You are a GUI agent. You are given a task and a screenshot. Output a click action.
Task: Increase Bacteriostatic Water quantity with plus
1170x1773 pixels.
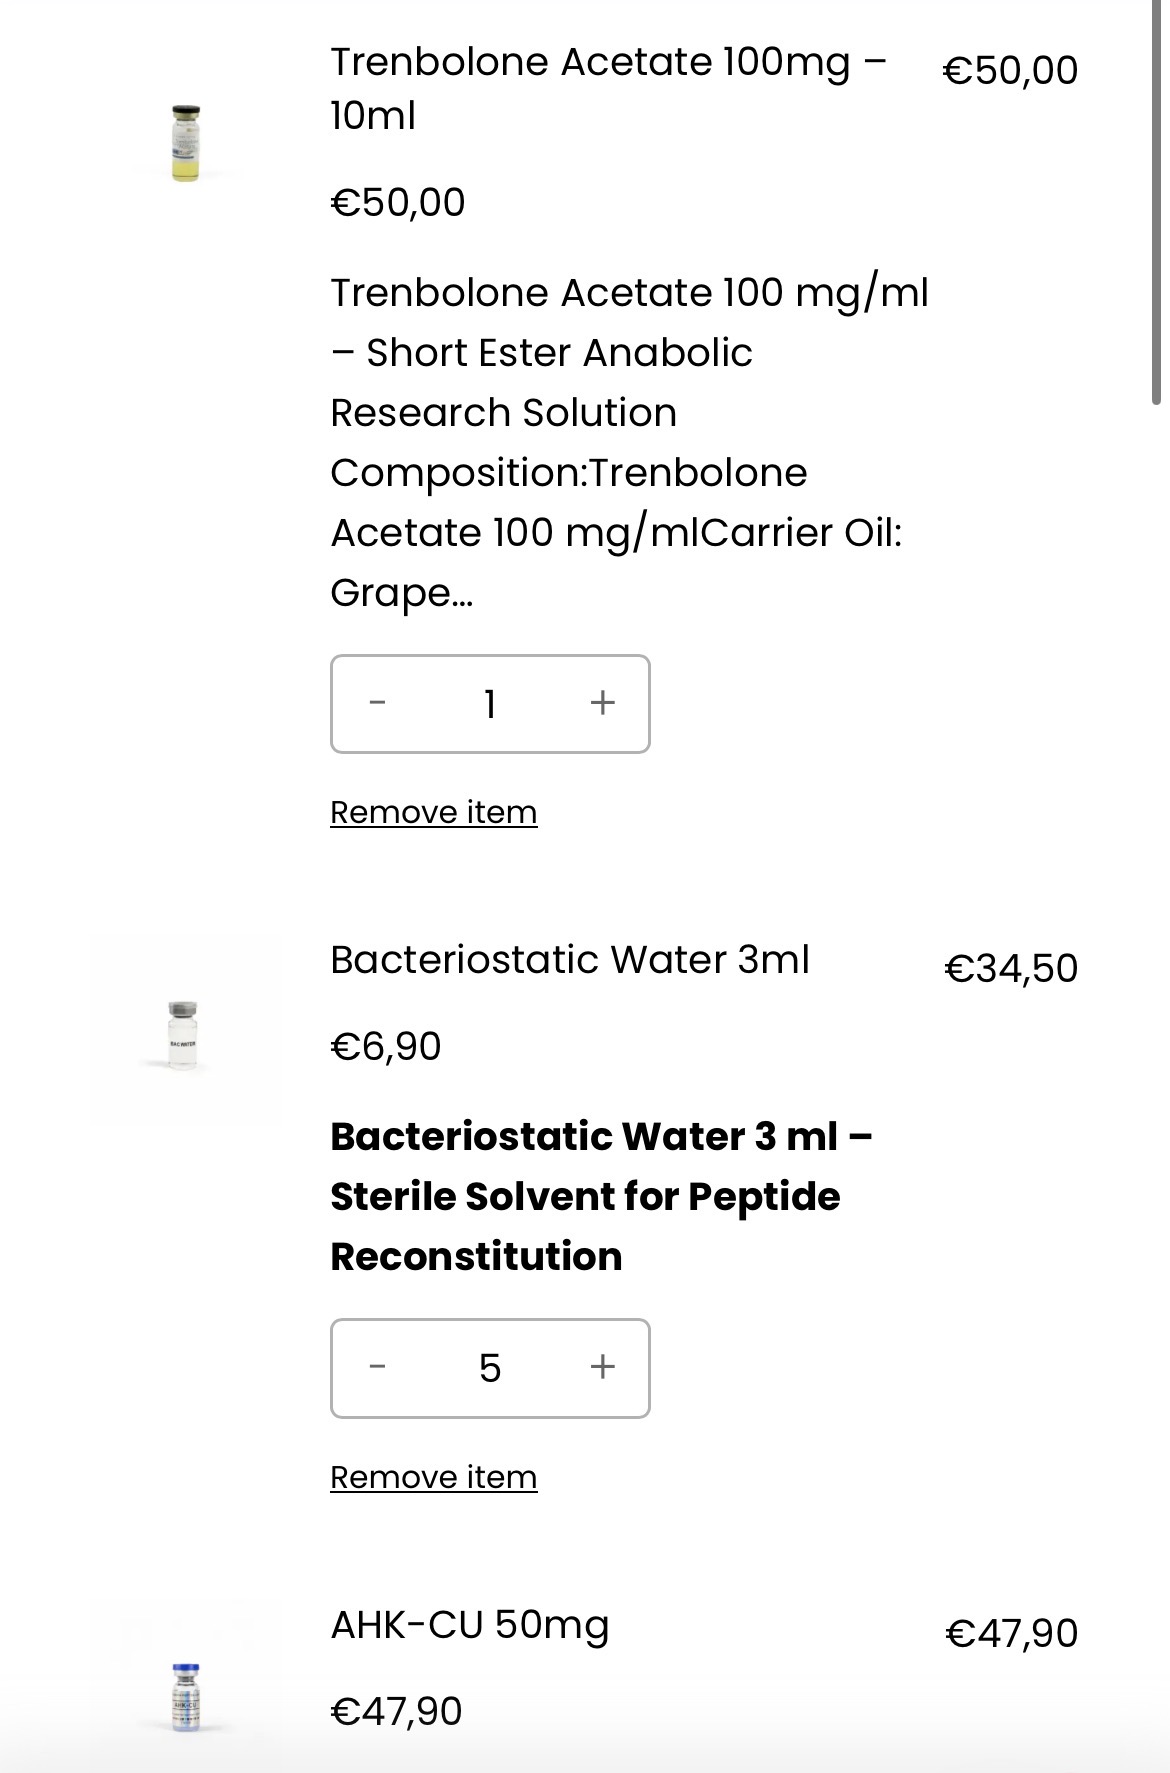click(x=602, y=1367)
